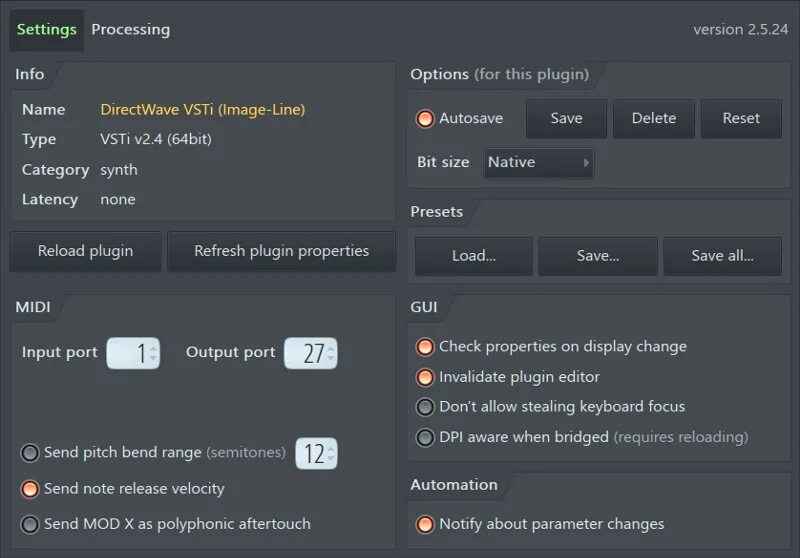The height and width of the screenshot is (558, 800).
Task: Click the Load... preset button
Action: click(473, 256)
